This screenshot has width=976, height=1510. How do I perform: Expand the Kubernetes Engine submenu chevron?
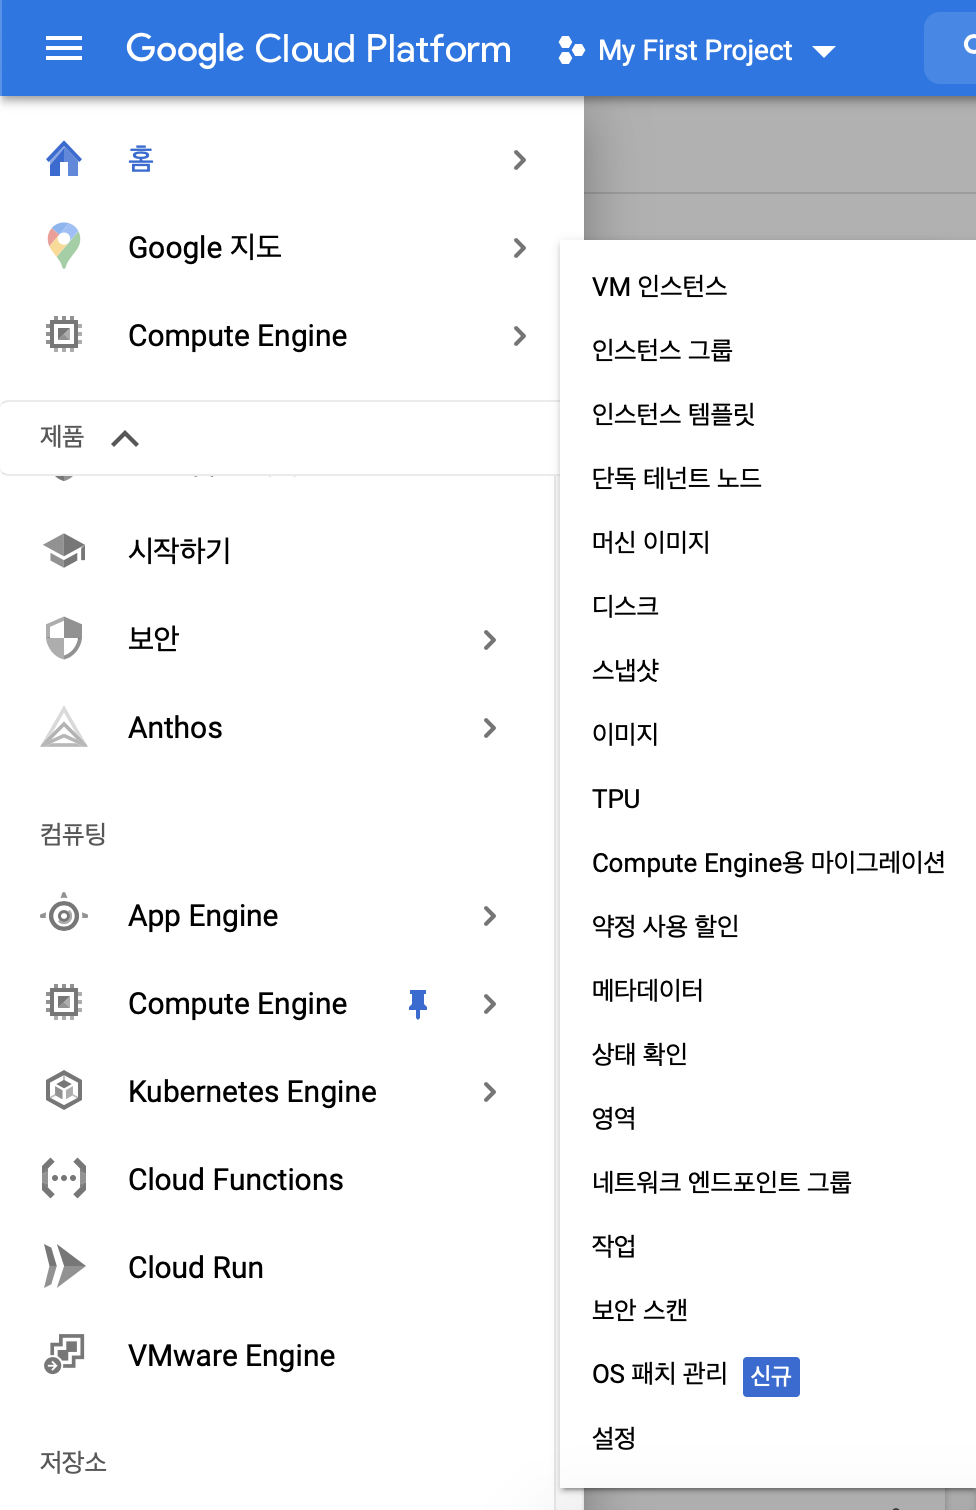click(489, 1092)
